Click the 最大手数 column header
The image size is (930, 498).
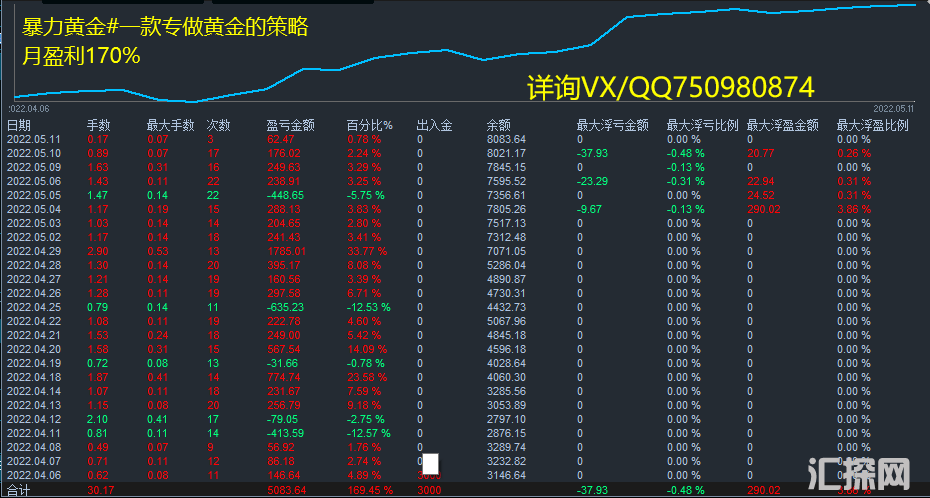[170, 126]
